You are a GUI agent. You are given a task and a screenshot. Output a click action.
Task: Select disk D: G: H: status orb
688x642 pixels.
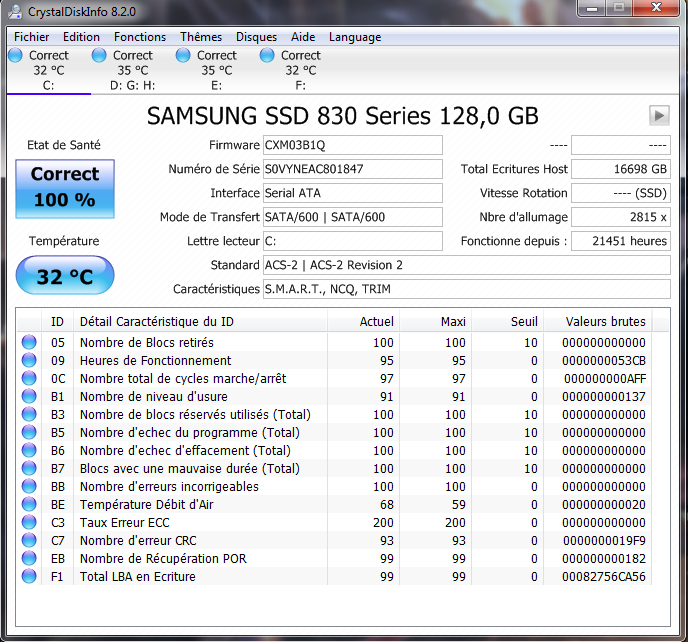pos(99,55)
